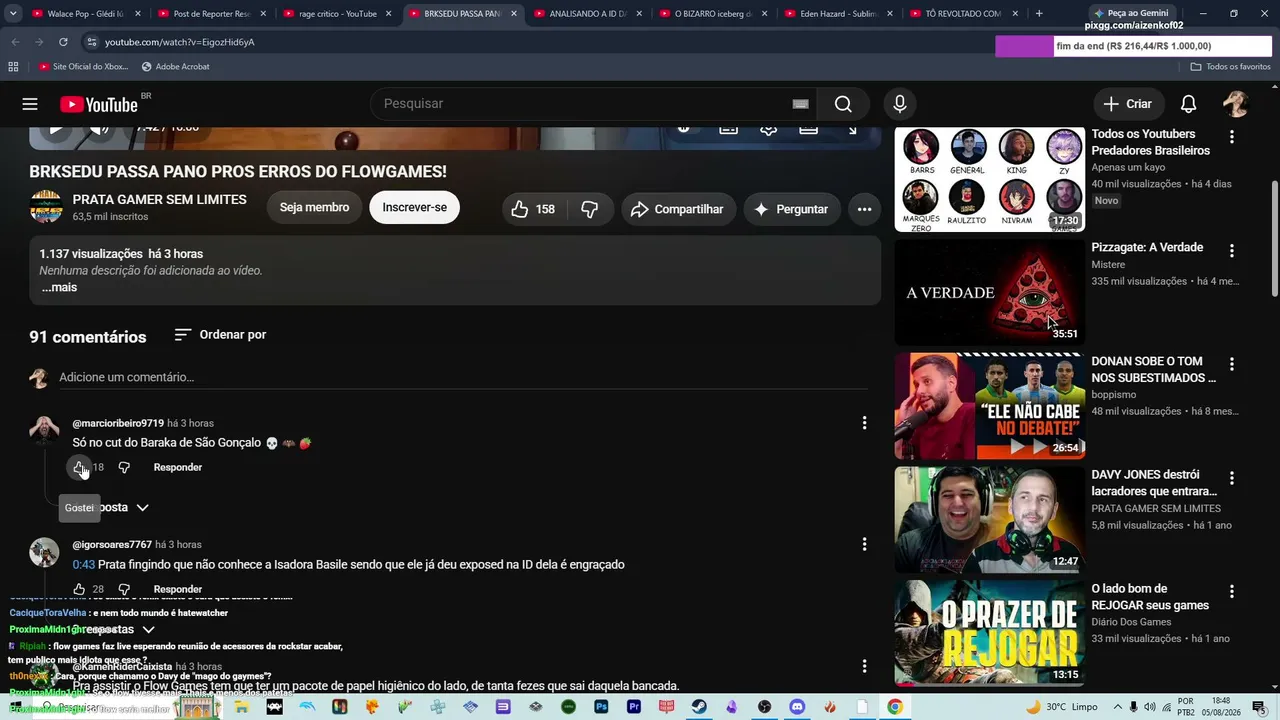The image size is (1280, 720).
Task: Open the YouTube hamburger guide menu
Action: (30, 104)
